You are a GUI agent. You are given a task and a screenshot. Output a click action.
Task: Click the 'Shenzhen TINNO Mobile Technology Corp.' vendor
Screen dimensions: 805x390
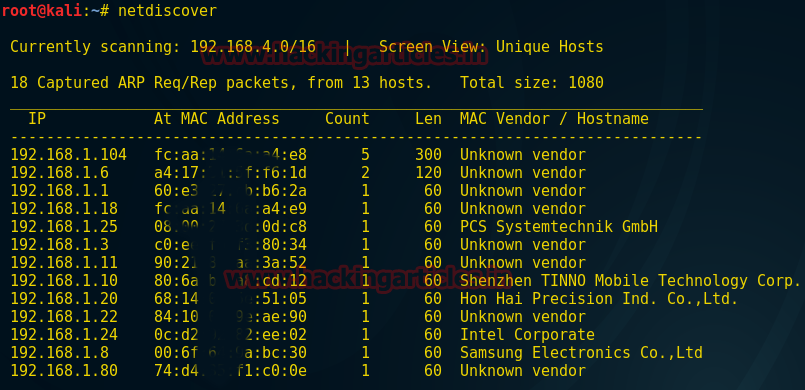coord(630,281)
